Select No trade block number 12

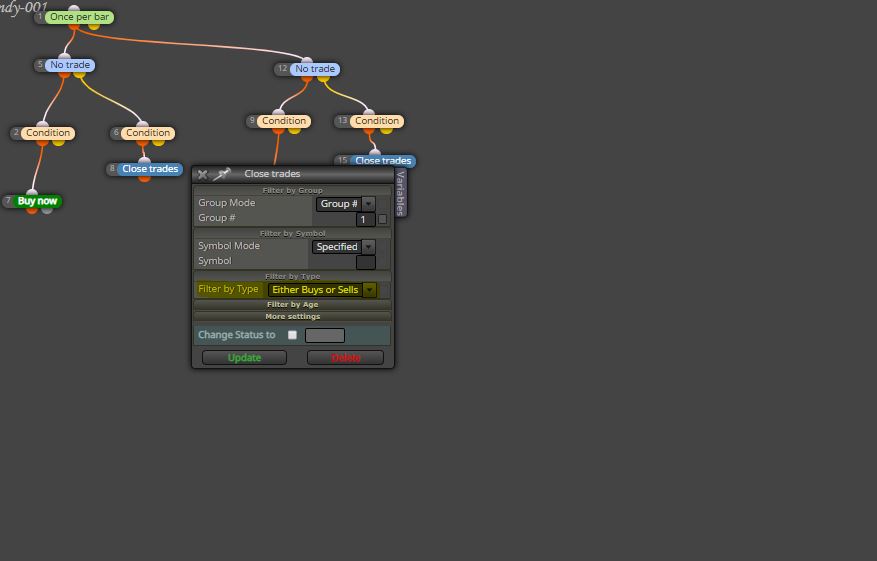point(315,69)
